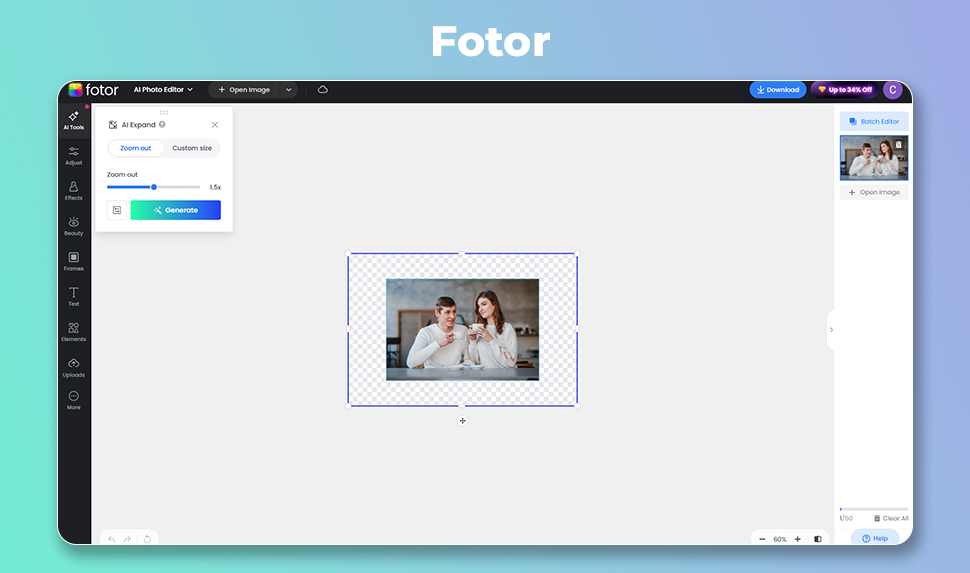Click the 1.5x zoom value
The width and height of the screenshot is (970, 573).
pos(215,187)
